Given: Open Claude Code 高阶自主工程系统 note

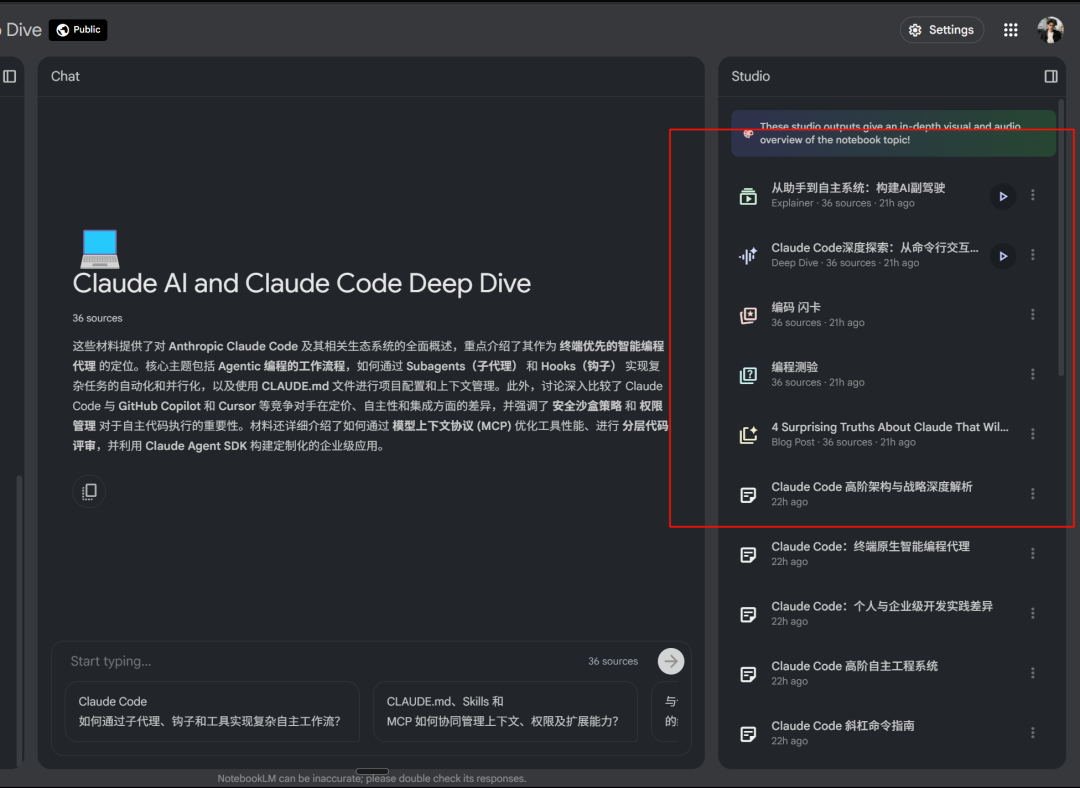Looking at the screenshot, I should (x=854, y=667).
